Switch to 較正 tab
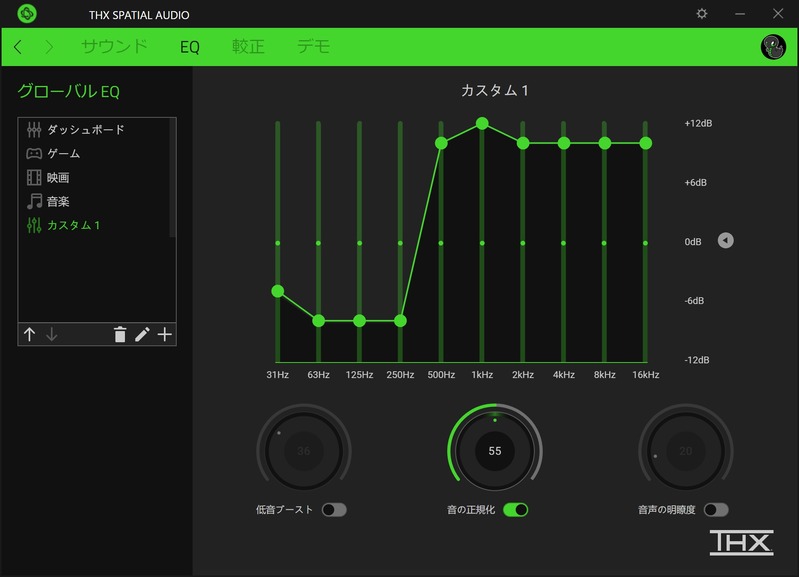Viewport: 799px width, 577px height. [x=248, y=47]
